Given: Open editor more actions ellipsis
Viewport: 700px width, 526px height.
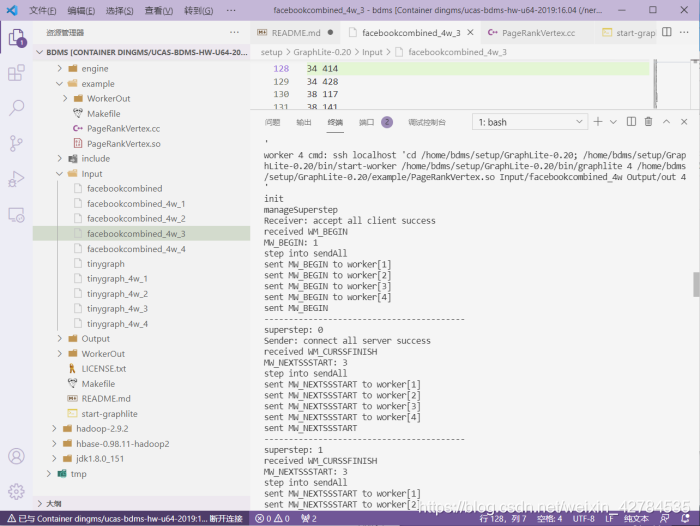Looking at the screenshot, I should point(684,32).
